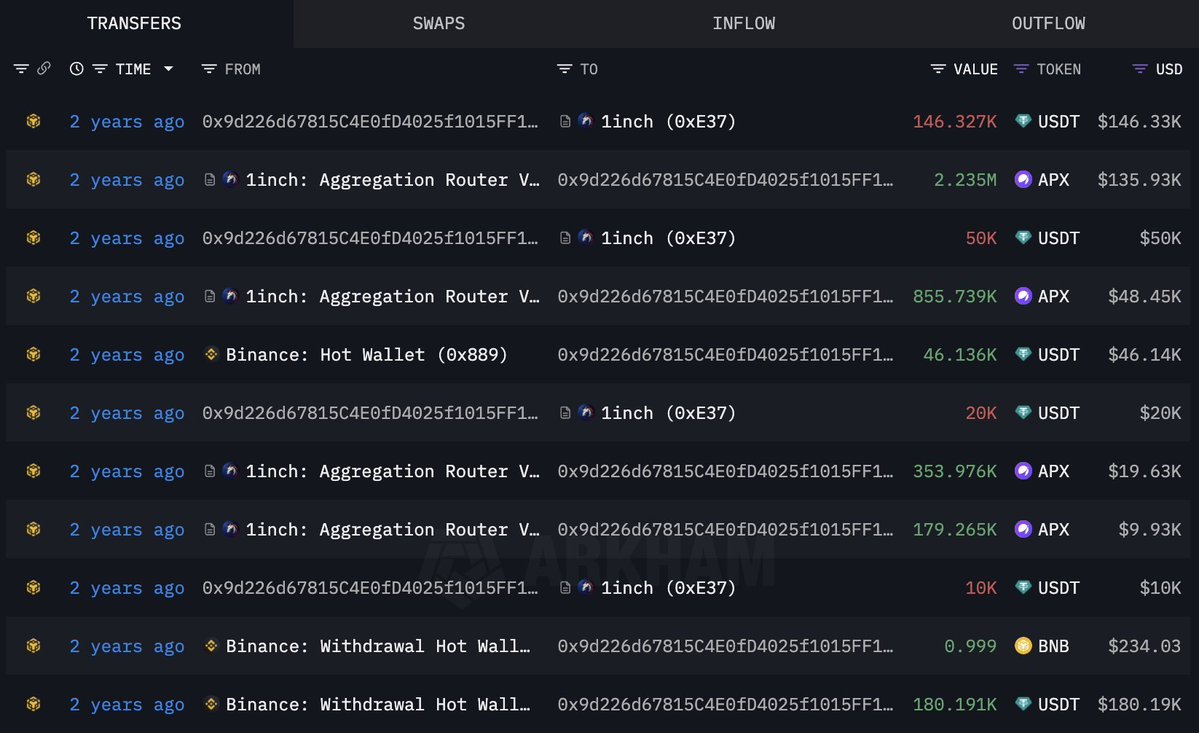Viewport: 1199px width, 733px height.
Task: Select the $46.14K USD cell
Action: (x=1144, y=355)
